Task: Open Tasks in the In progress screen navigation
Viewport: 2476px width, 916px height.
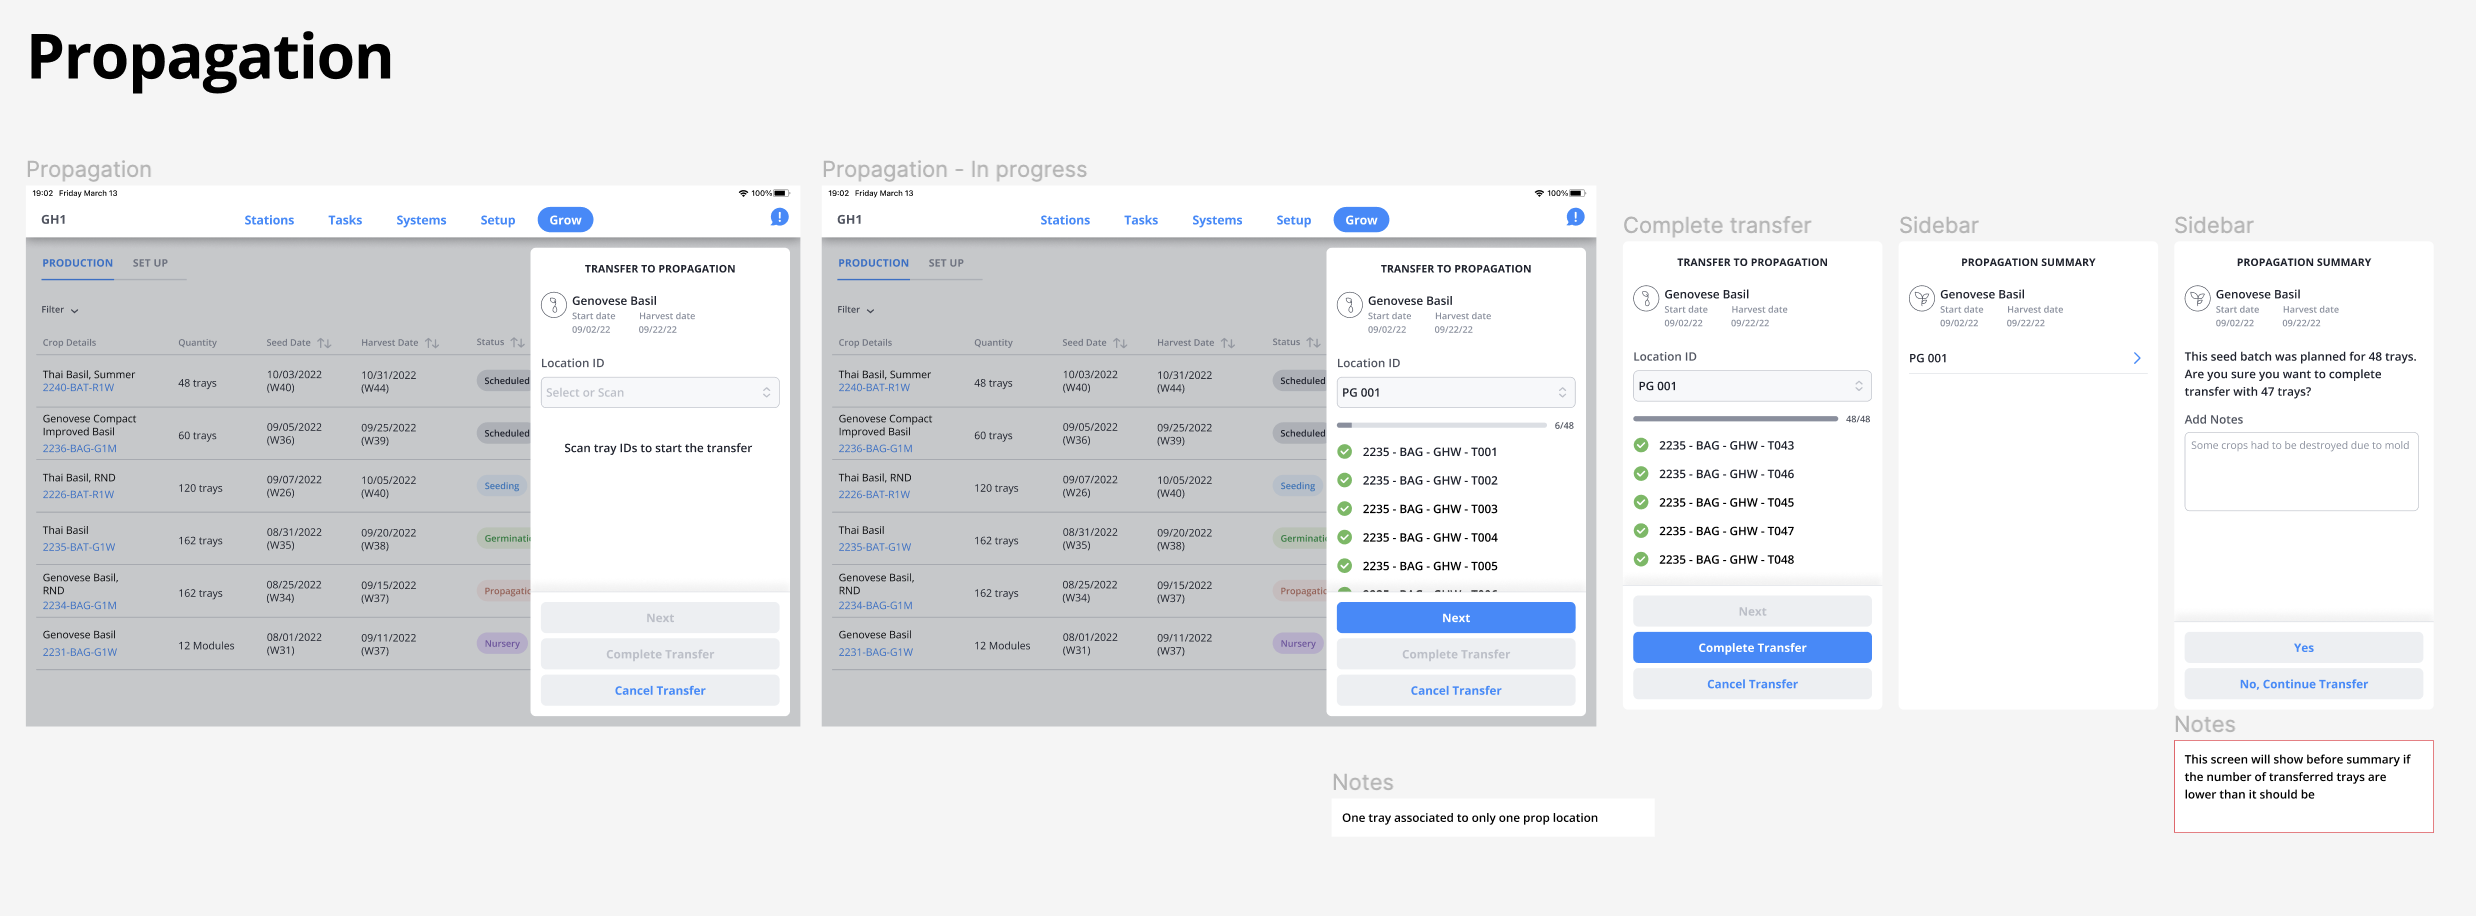Action: (1140, 220)
